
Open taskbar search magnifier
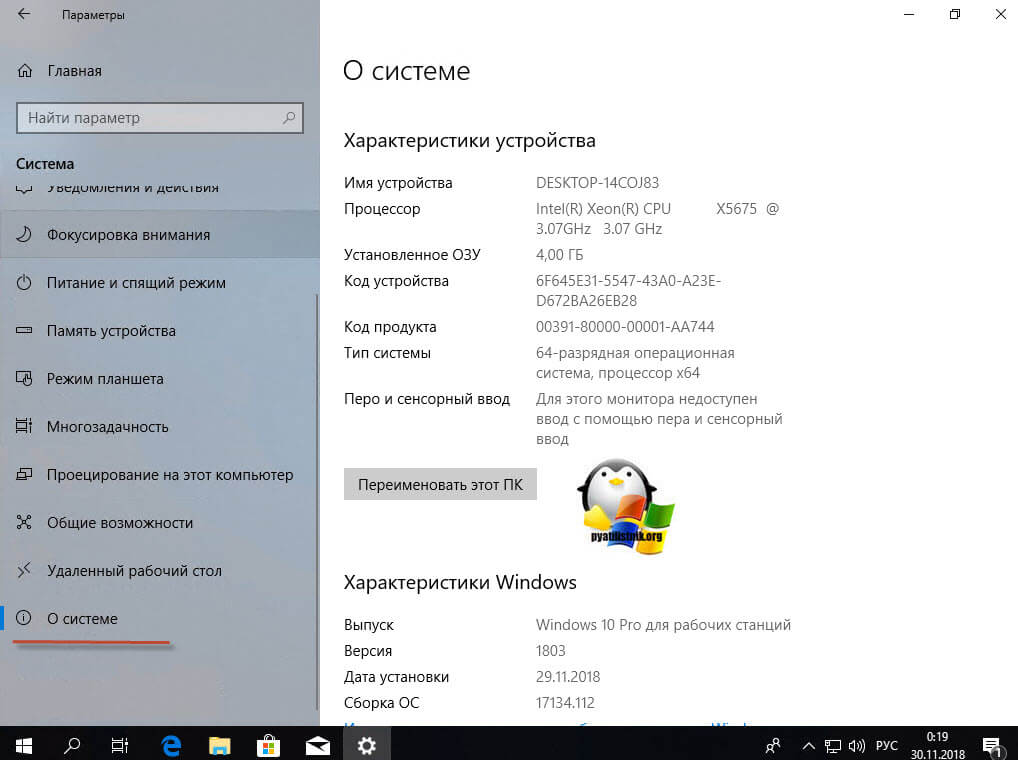pyautogui.click(x=71, y=744)
